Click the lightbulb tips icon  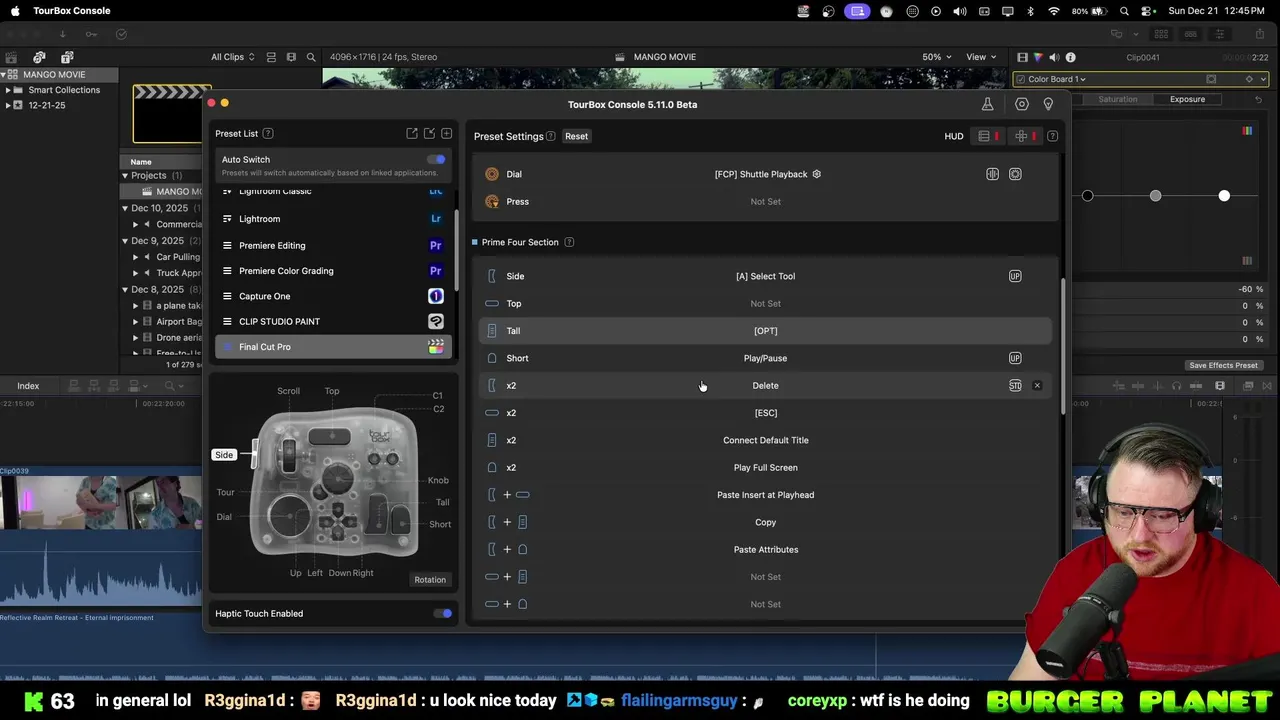click(1048, 104)
